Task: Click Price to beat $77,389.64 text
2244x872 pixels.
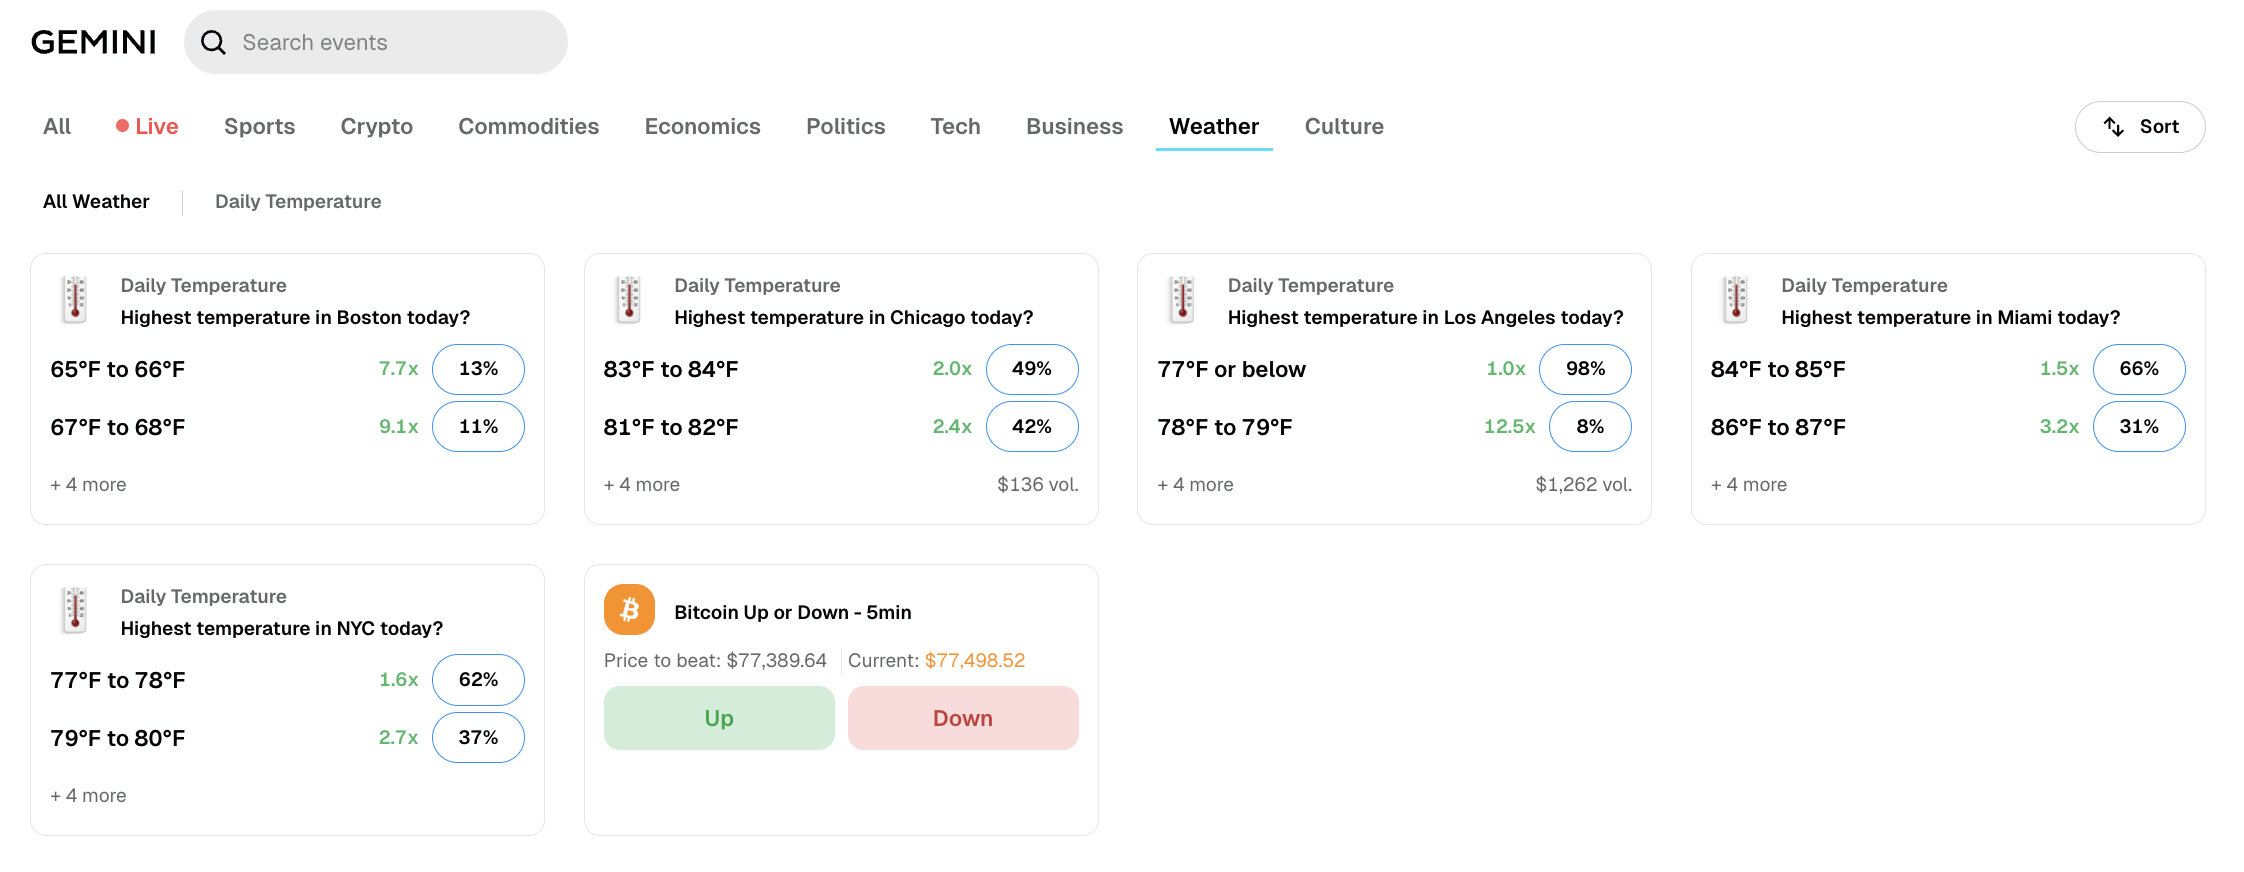Action: click(715, 660)
